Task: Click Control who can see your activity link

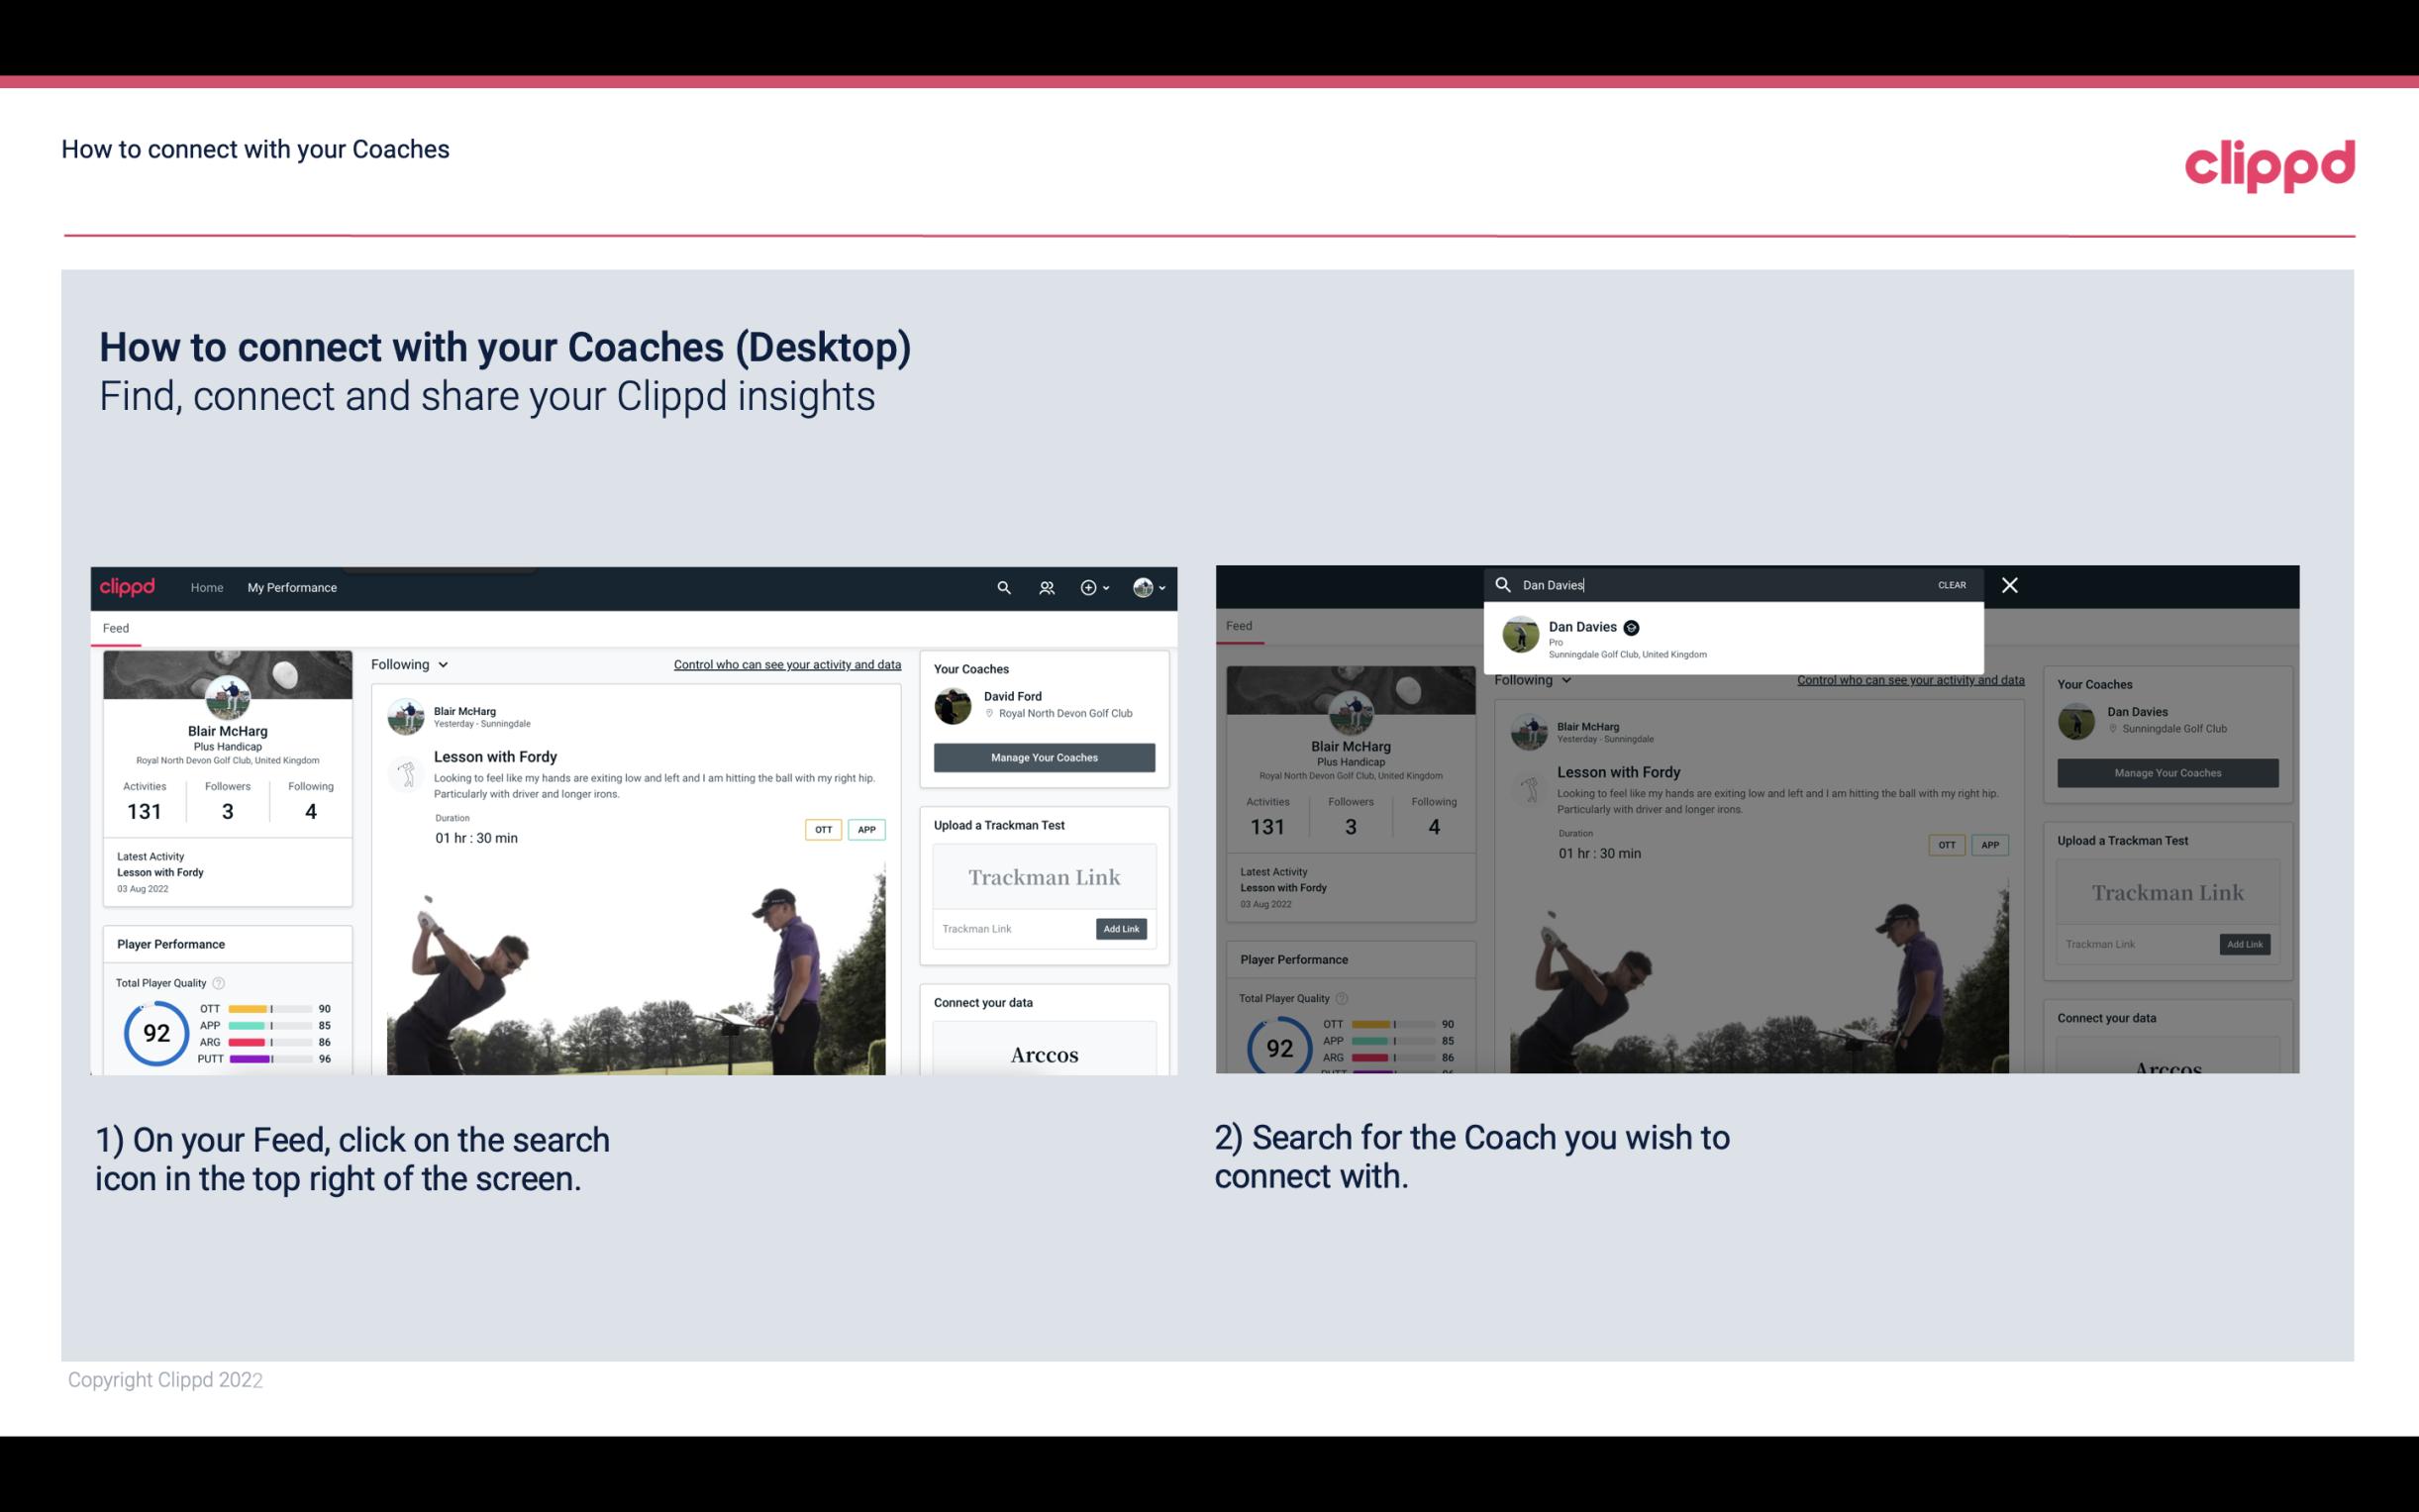Action: (x=783, y=665)
